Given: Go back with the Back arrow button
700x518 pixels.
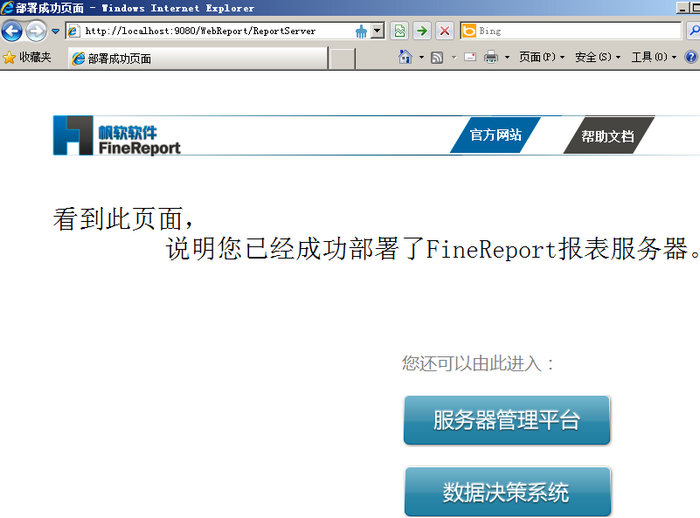Looking at the screenshot, I should point(12,31).
